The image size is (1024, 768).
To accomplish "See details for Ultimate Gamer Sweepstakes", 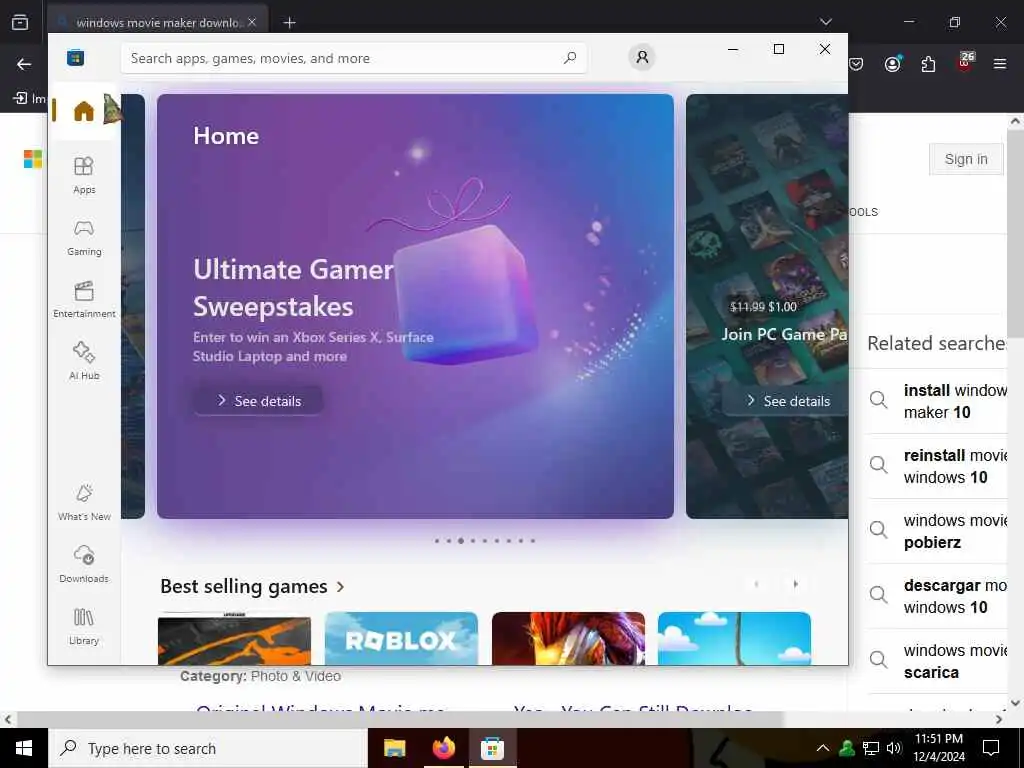I will (x=259, y=400).
